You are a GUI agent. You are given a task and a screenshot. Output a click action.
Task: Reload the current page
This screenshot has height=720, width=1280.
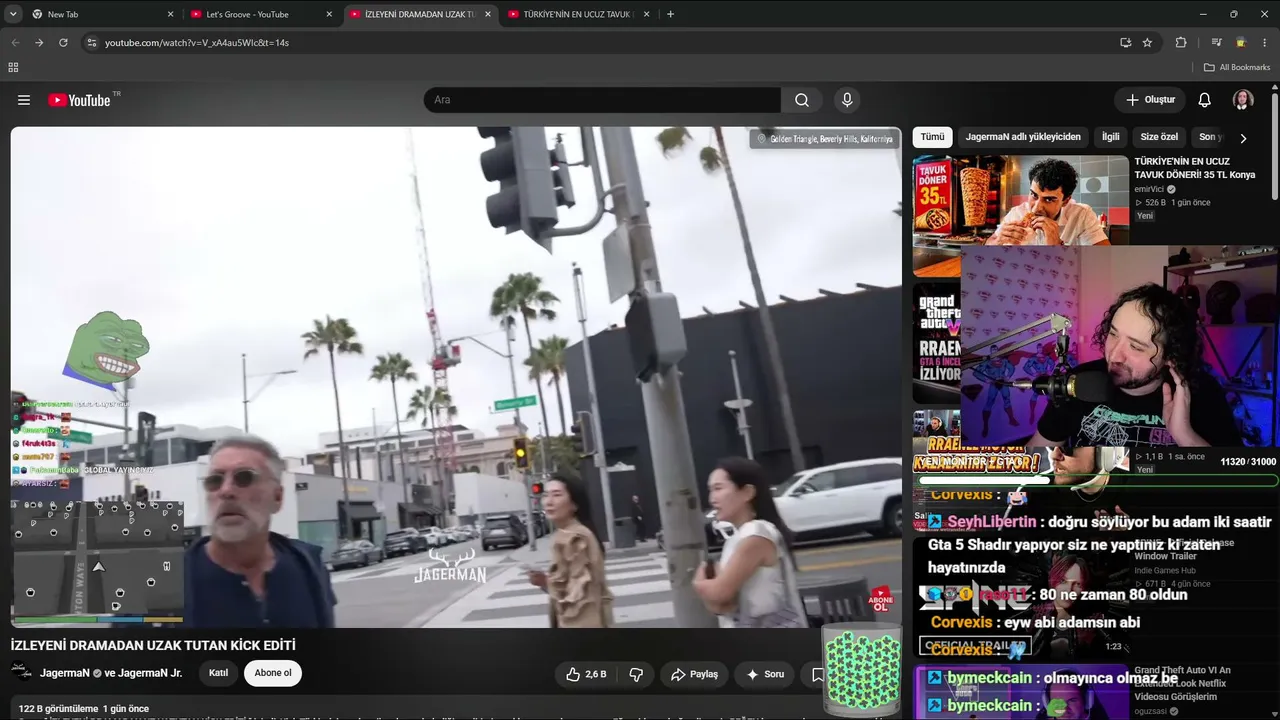click(x=63, y=43)
